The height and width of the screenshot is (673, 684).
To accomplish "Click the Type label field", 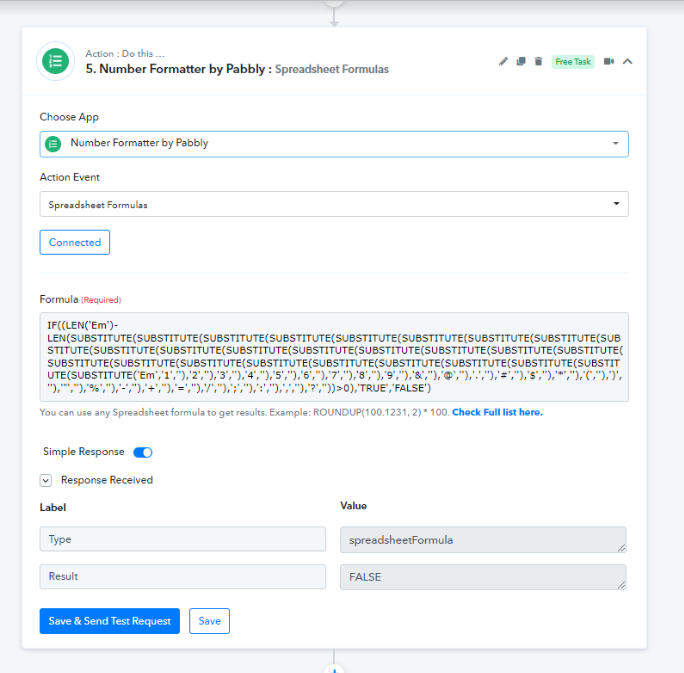I will (182, 539).
